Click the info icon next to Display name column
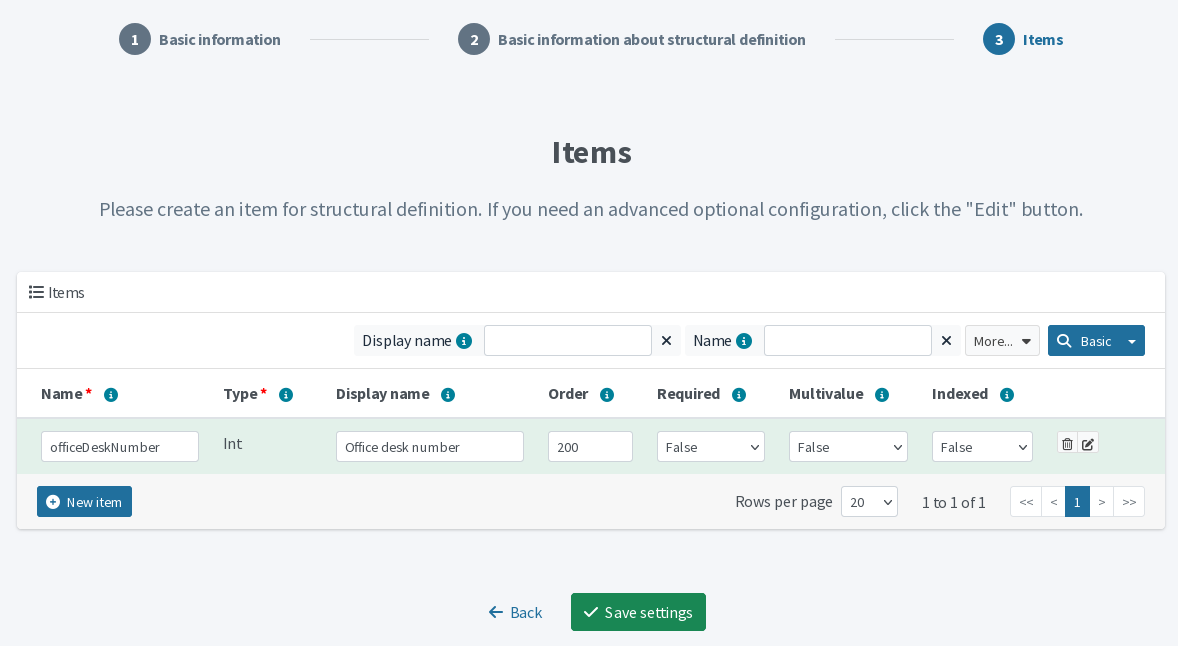 pyautogui.click(x=448, y=394)
